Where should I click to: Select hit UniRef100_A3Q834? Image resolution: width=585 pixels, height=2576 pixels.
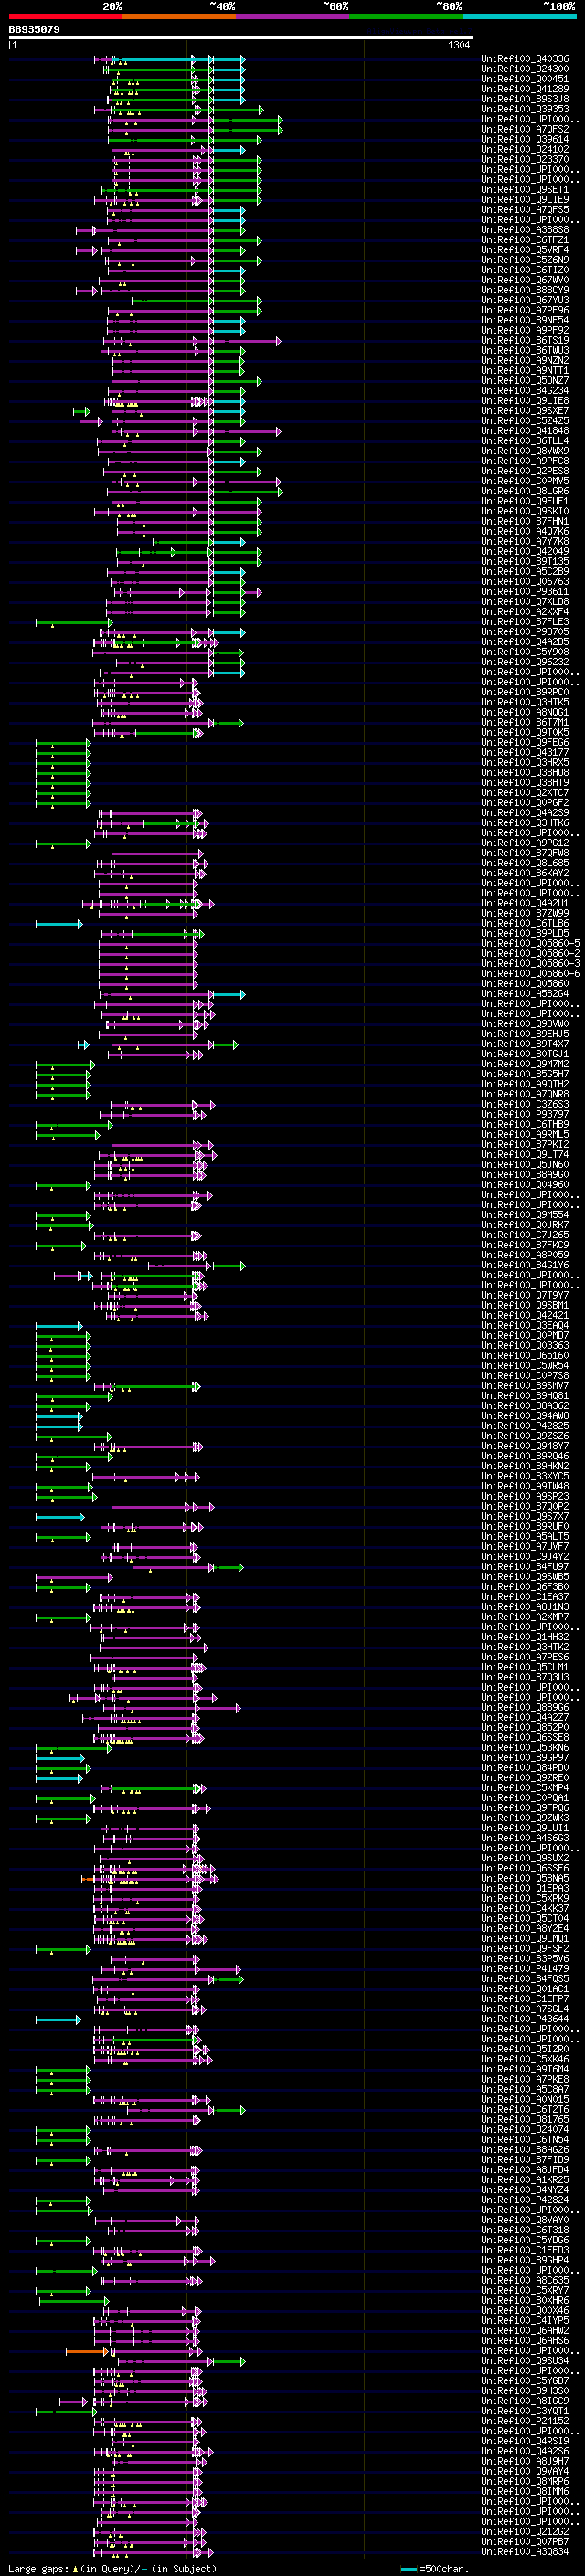525,2552
